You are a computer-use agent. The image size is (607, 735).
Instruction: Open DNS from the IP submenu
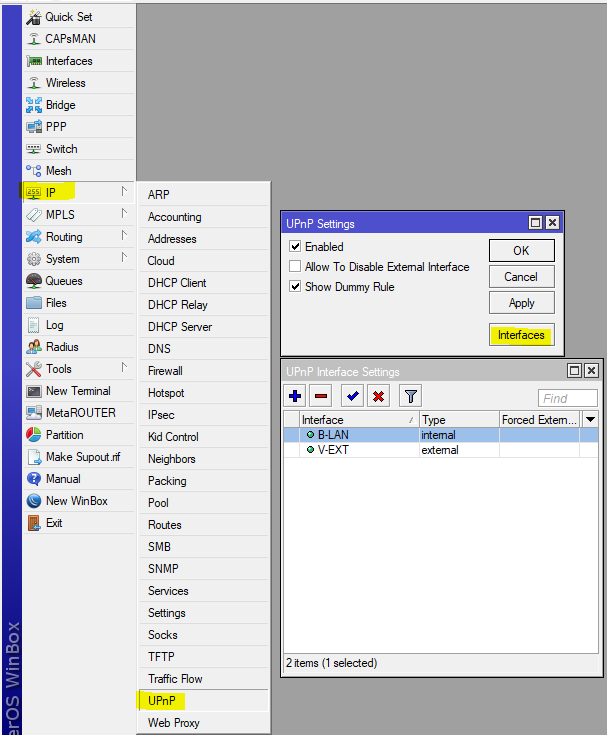point(203,349)
